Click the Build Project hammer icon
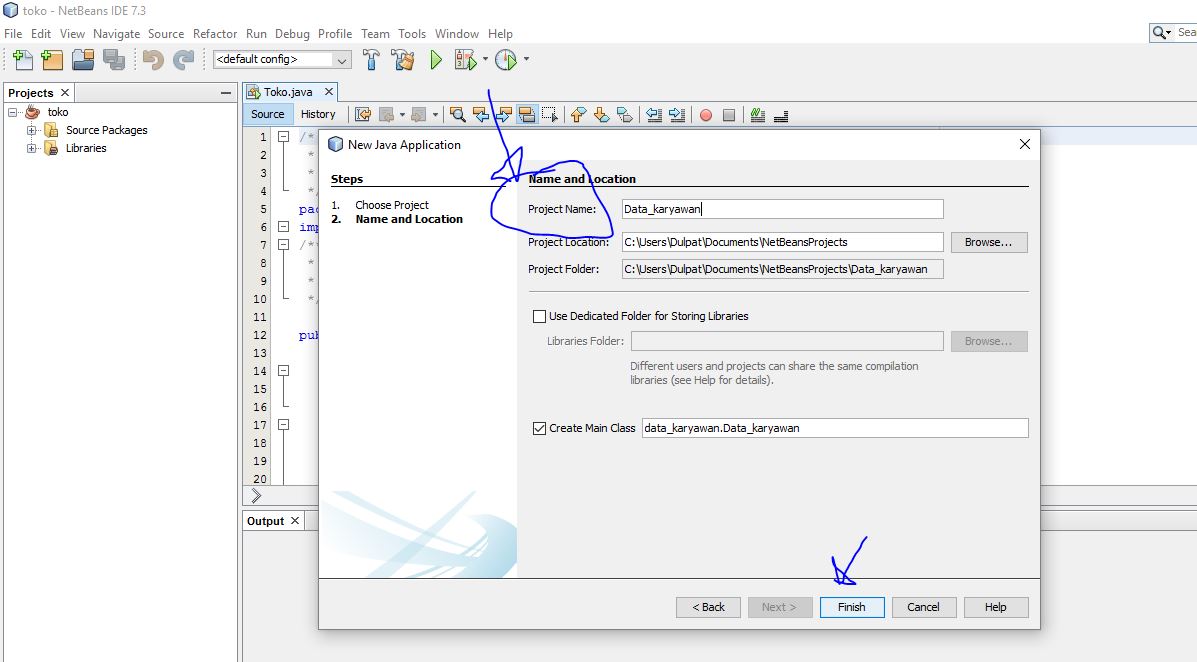1197x662 pixels. click(370, 59)
